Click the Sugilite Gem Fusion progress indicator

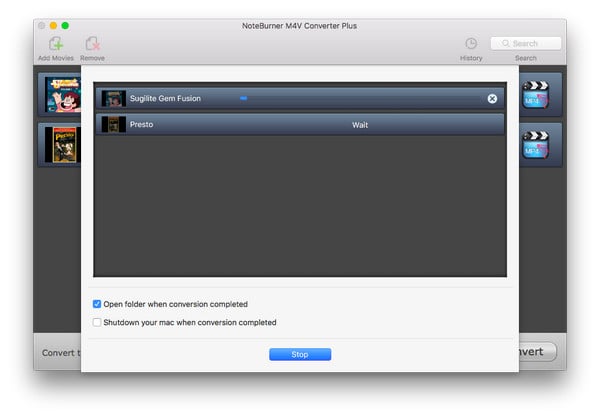(x=243, y=98)
